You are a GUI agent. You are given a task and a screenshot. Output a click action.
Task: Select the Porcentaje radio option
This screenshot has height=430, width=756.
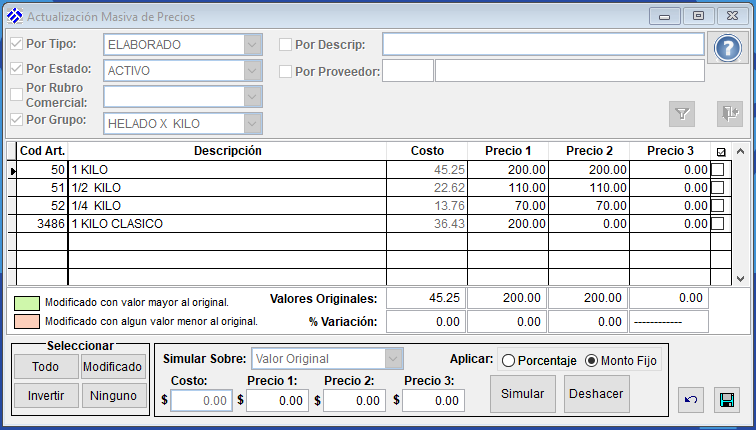pos(508,360)
